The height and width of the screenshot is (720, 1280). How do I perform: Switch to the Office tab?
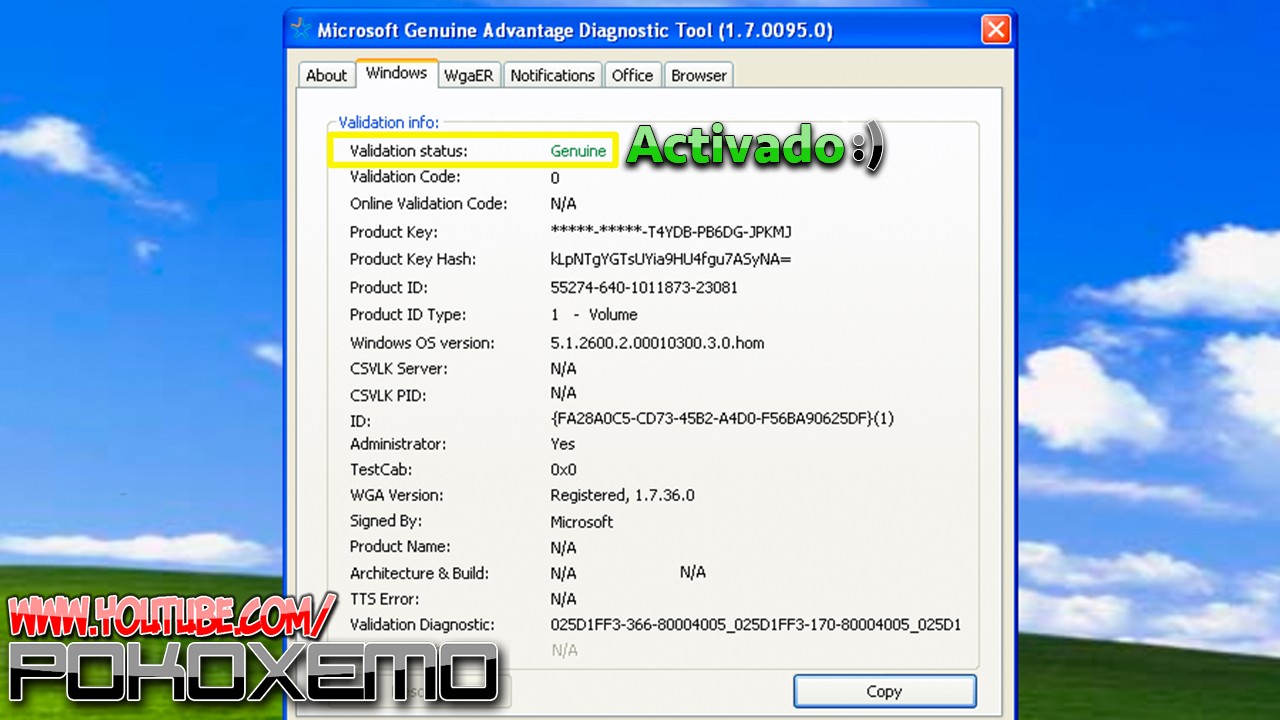[632, 75]
